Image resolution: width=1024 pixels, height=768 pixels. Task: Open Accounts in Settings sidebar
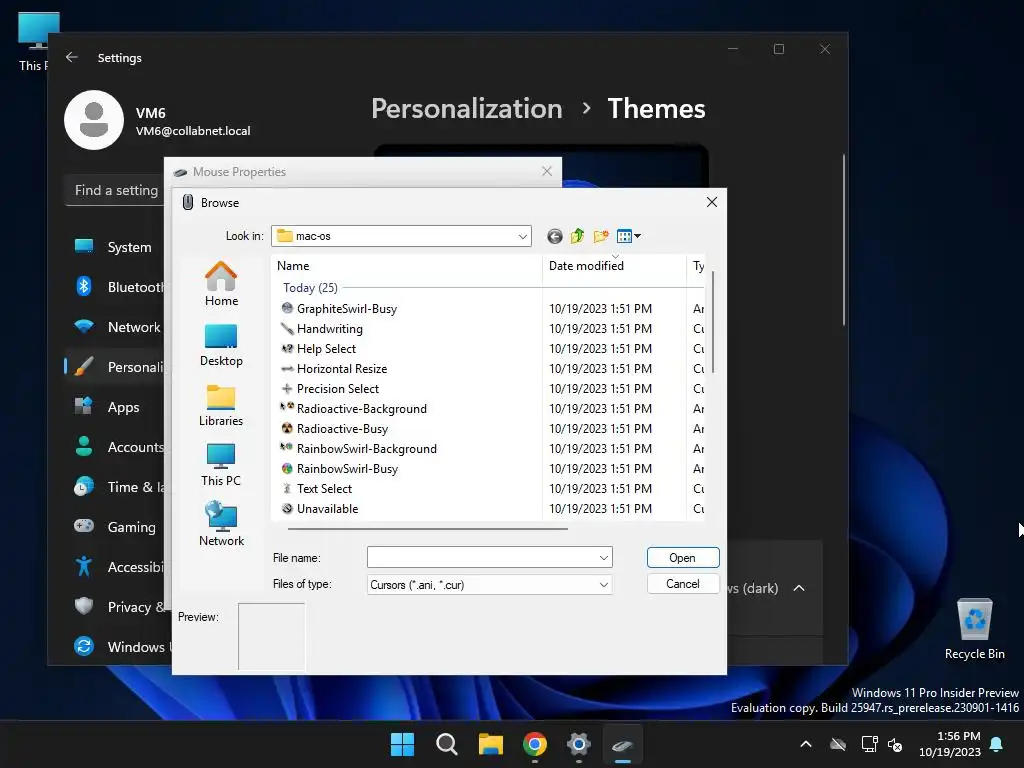coord(113,447)
